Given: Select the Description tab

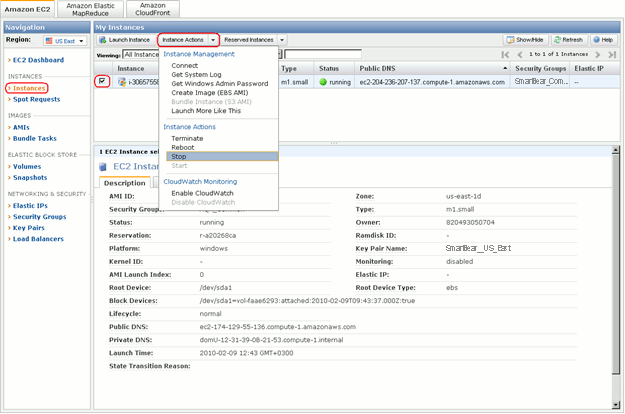Looking at the screenshot, I should 124,183.
